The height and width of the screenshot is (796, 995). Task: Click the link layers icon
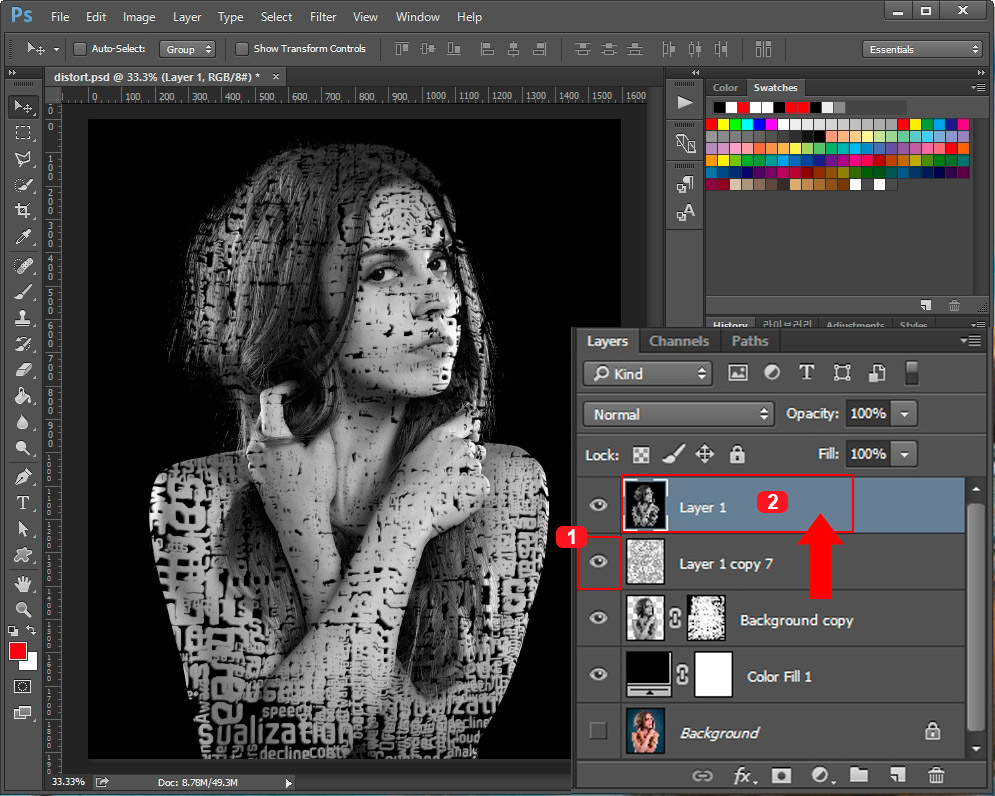(x=702, y=775)
